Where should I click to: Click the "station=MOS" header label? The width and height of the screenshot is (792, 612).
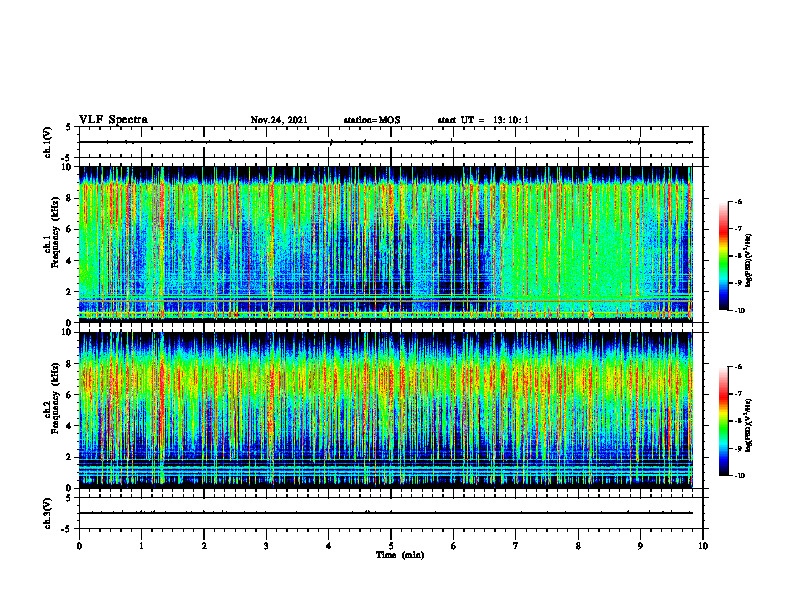click(x=372, y=120)
